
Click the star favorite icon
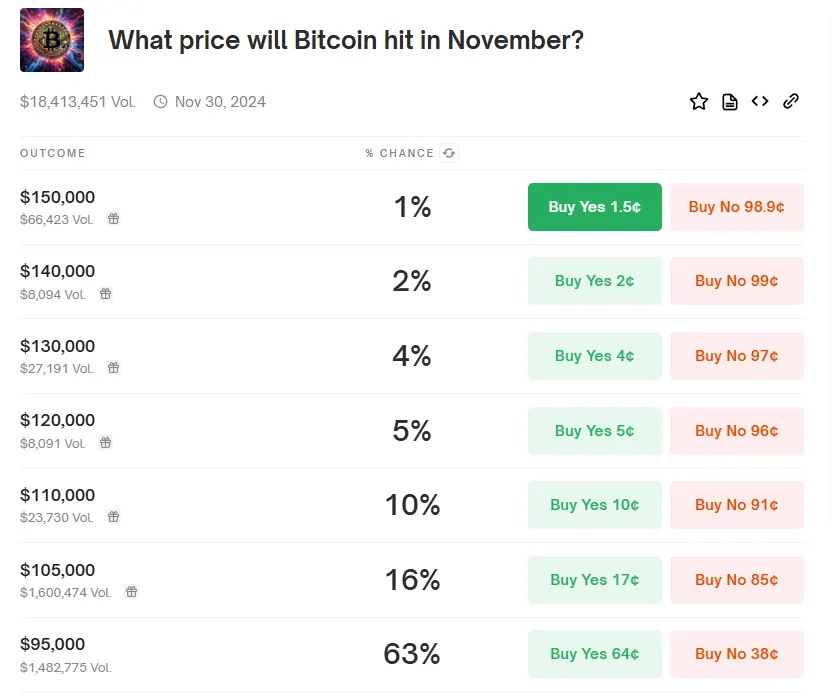coord(699,101)
